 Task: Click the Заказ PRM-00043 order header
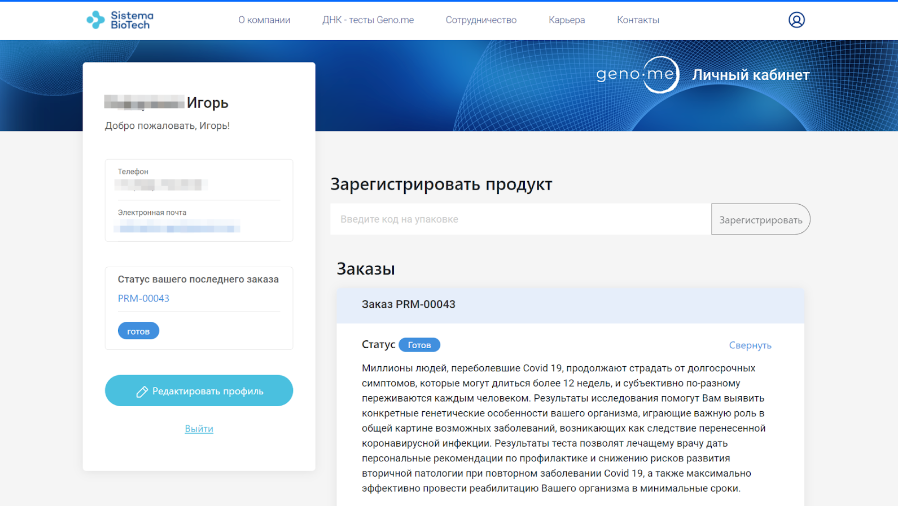point(570,305)
